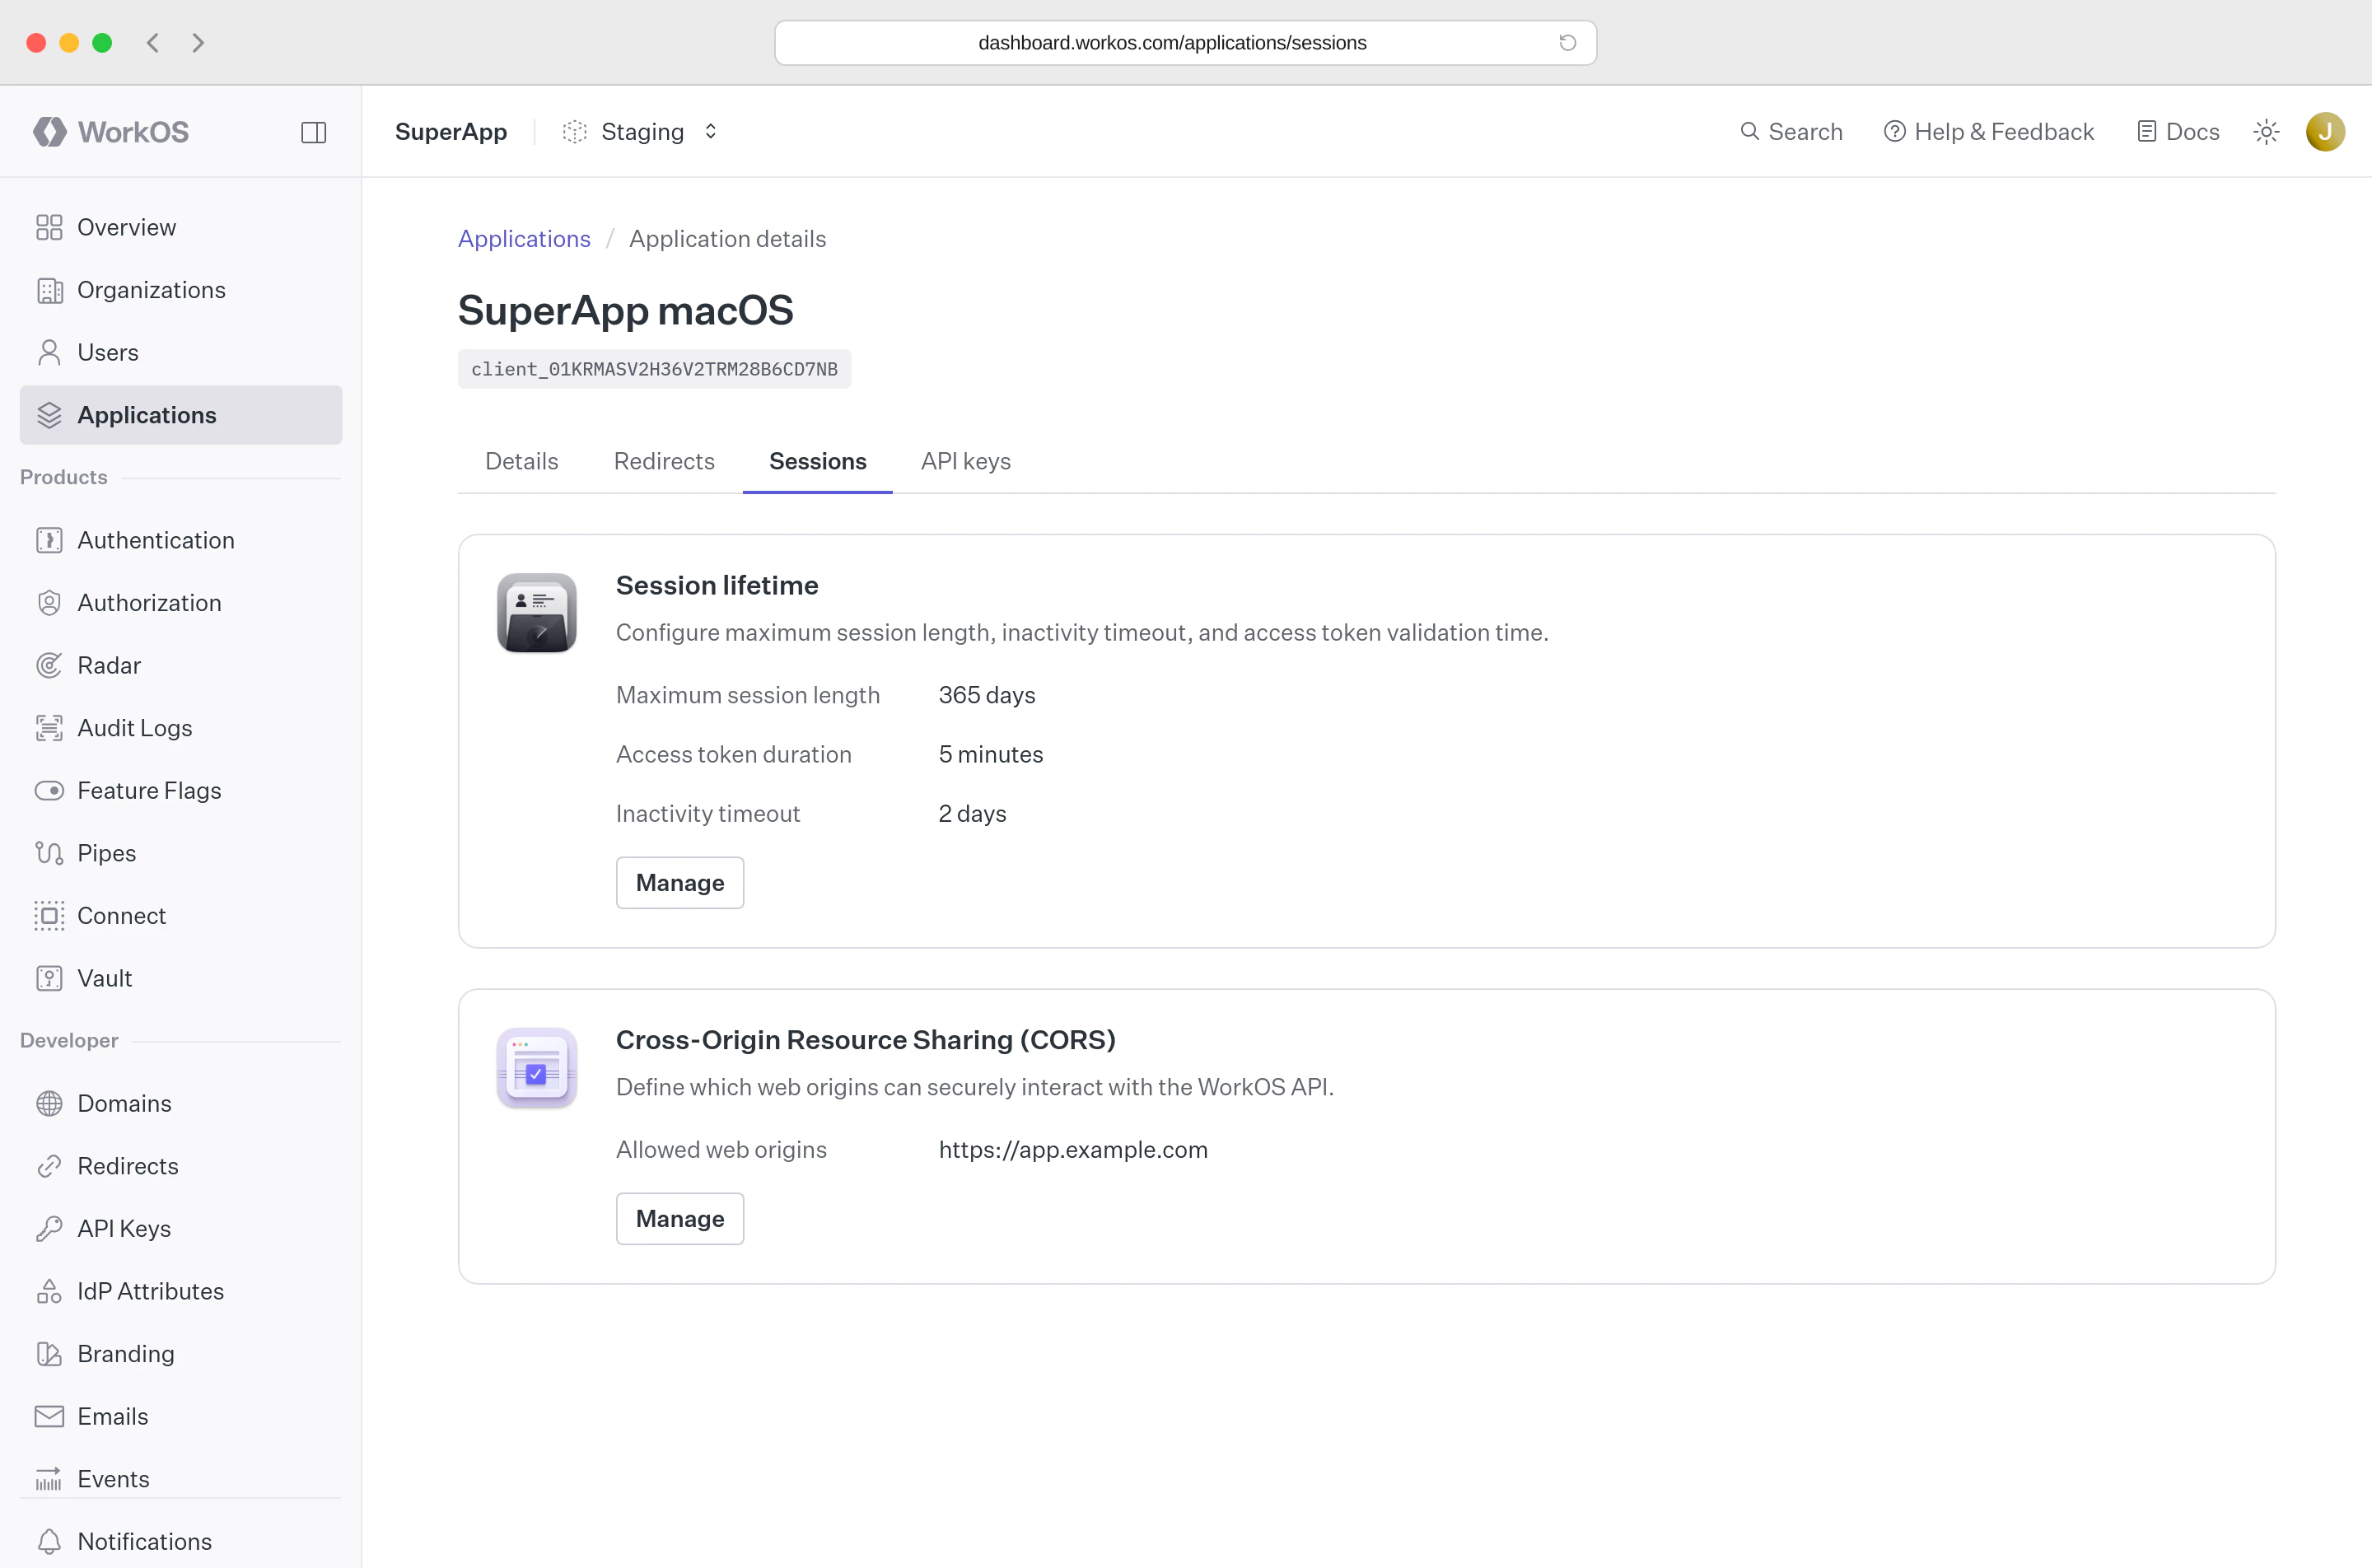Click the Developer section header
Image resolution: width=2372 pixels, height=1568 pixels.
(69, 1040)
